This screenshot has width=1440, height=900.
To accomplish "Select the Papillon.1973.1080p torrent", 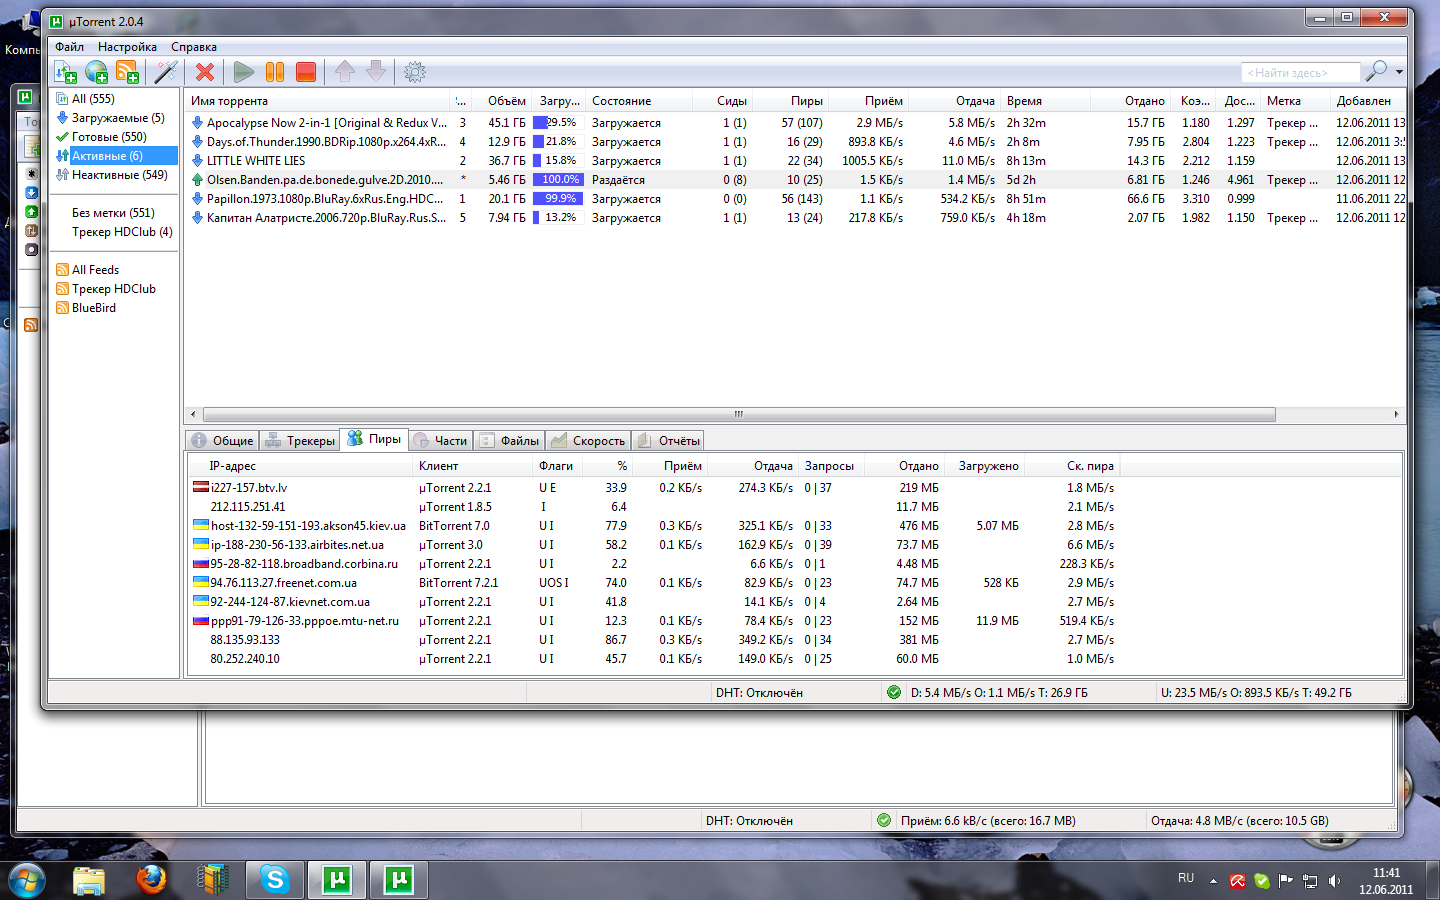I will tap(795, 199).
